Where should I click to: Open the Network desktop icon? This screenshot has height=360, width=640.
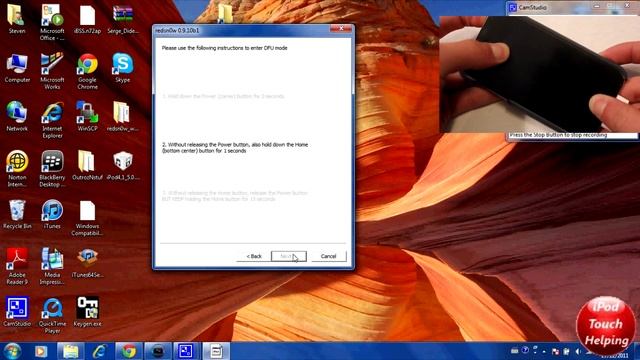point(17,116)
